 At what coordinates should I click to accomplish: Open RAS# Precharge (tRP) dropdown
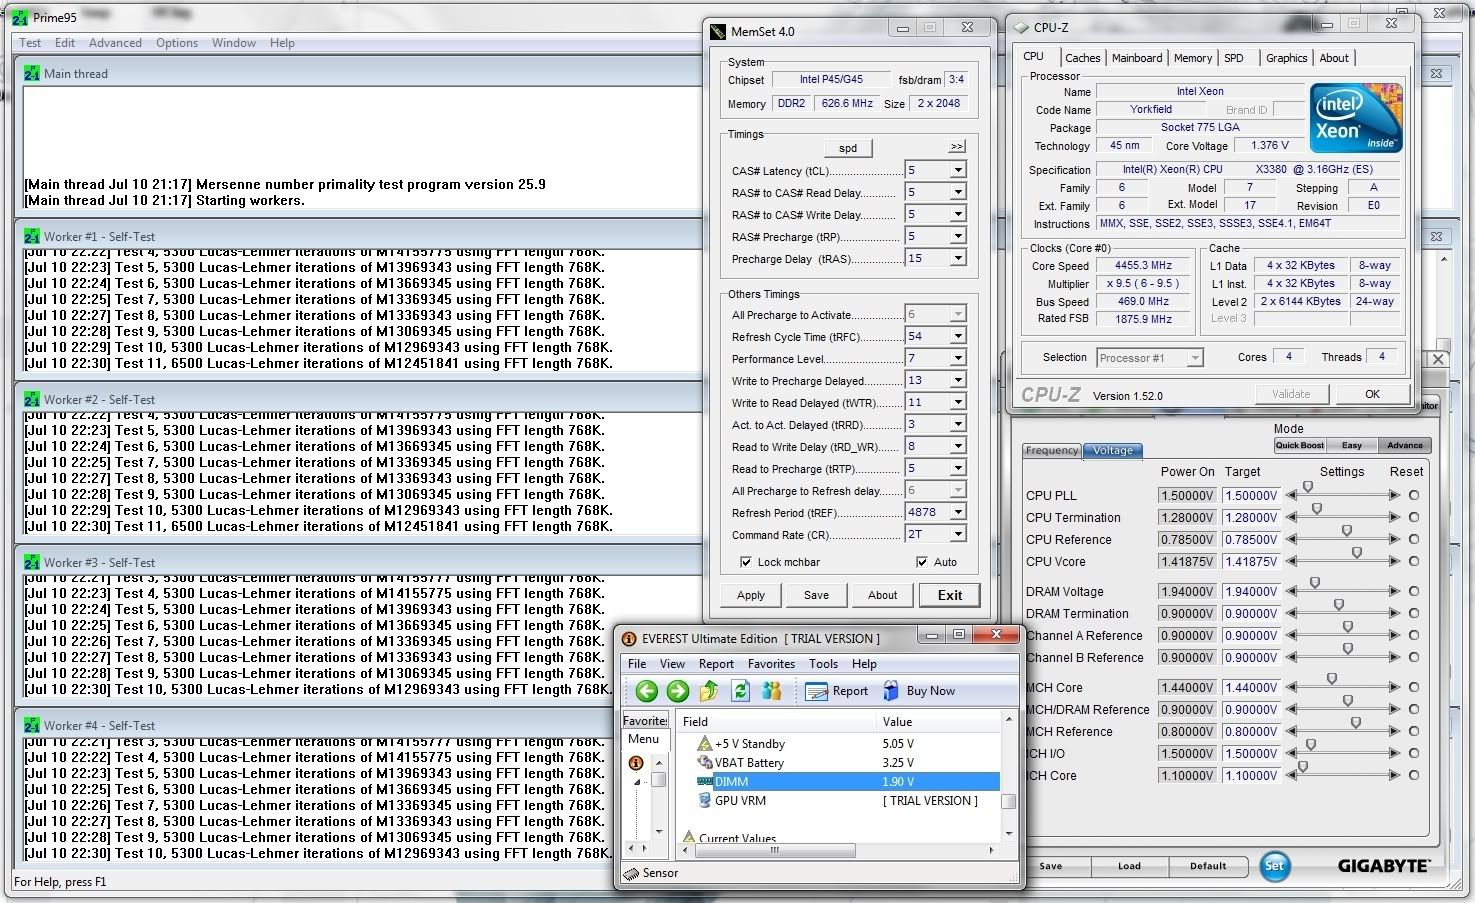pos(958,236)
